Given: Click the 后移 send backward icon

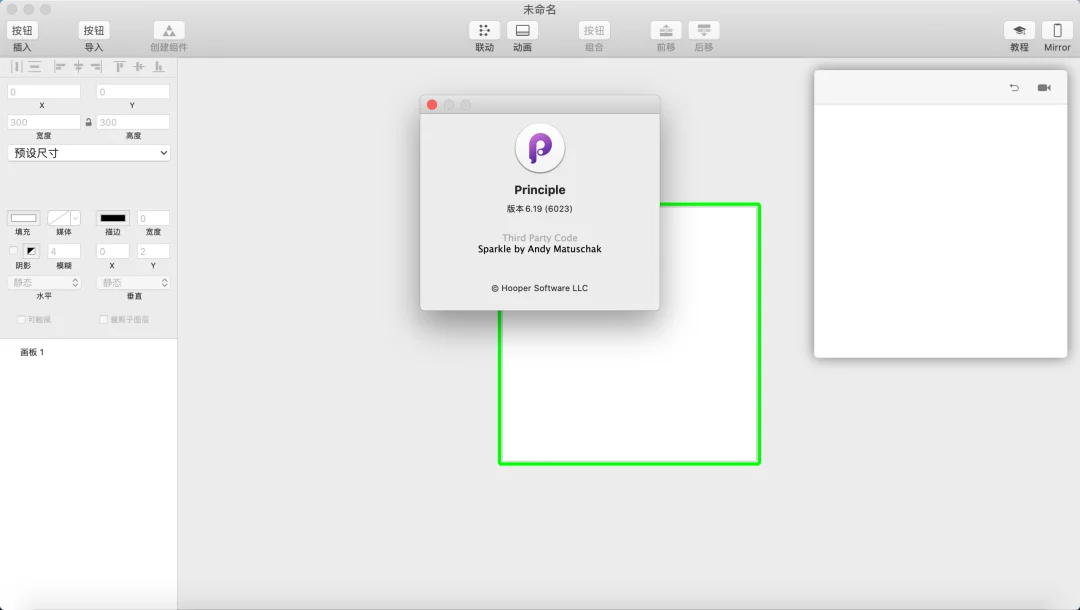Looking at the screenshot, I should 704,30.
